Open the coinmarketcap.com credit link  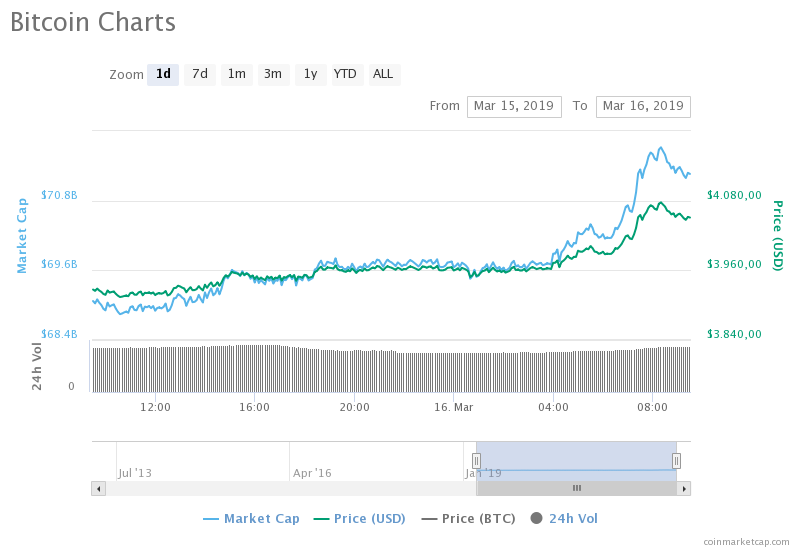tap(746, 542)
